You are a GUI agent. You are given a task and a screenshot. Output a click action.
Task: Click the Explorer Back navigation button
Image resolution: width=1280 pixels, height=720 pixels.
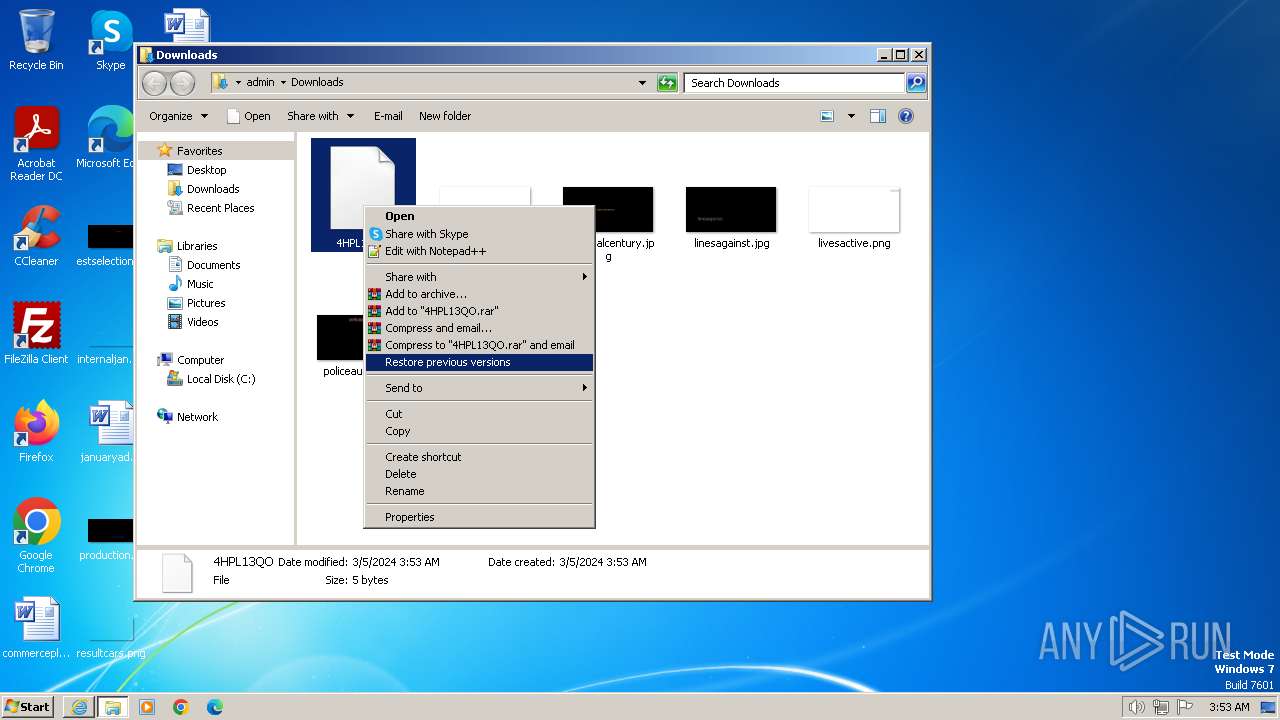tap(154, 83)
